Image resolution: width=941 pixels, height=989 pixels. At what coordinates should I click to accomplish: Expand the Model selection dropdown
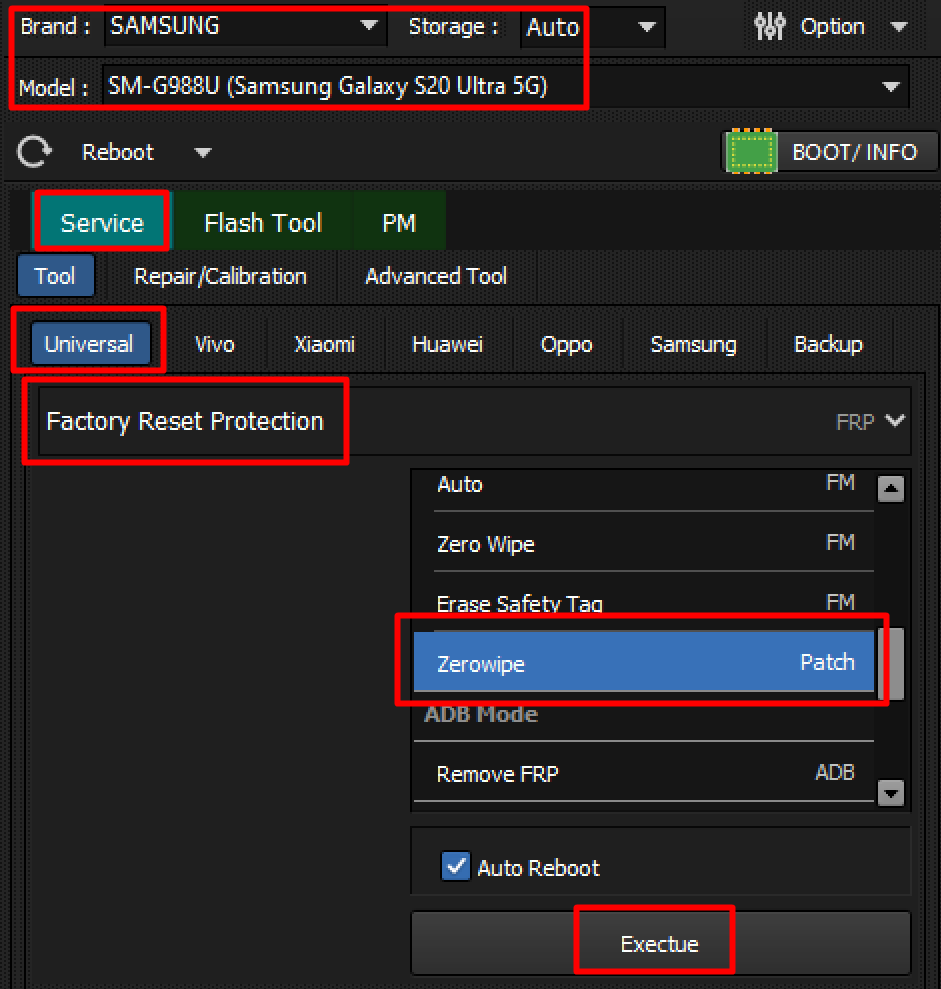click(x=505, y=86)
